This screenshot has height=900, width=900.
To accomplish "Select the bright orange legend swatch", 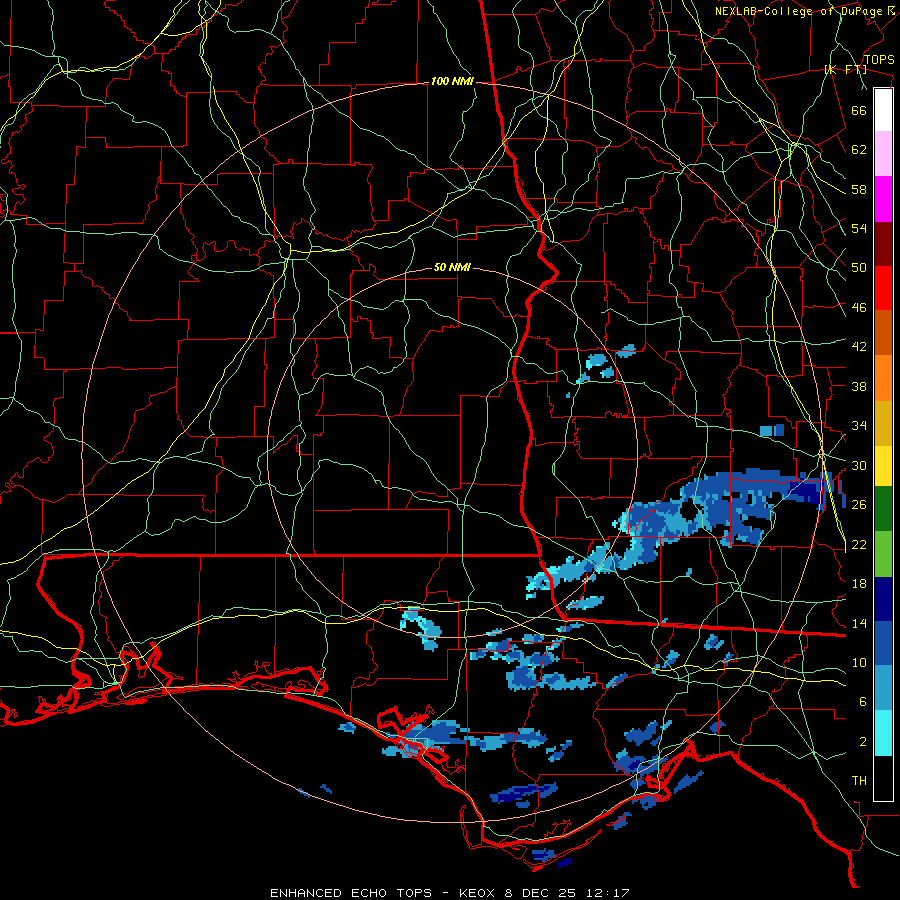I will (883, 378).
